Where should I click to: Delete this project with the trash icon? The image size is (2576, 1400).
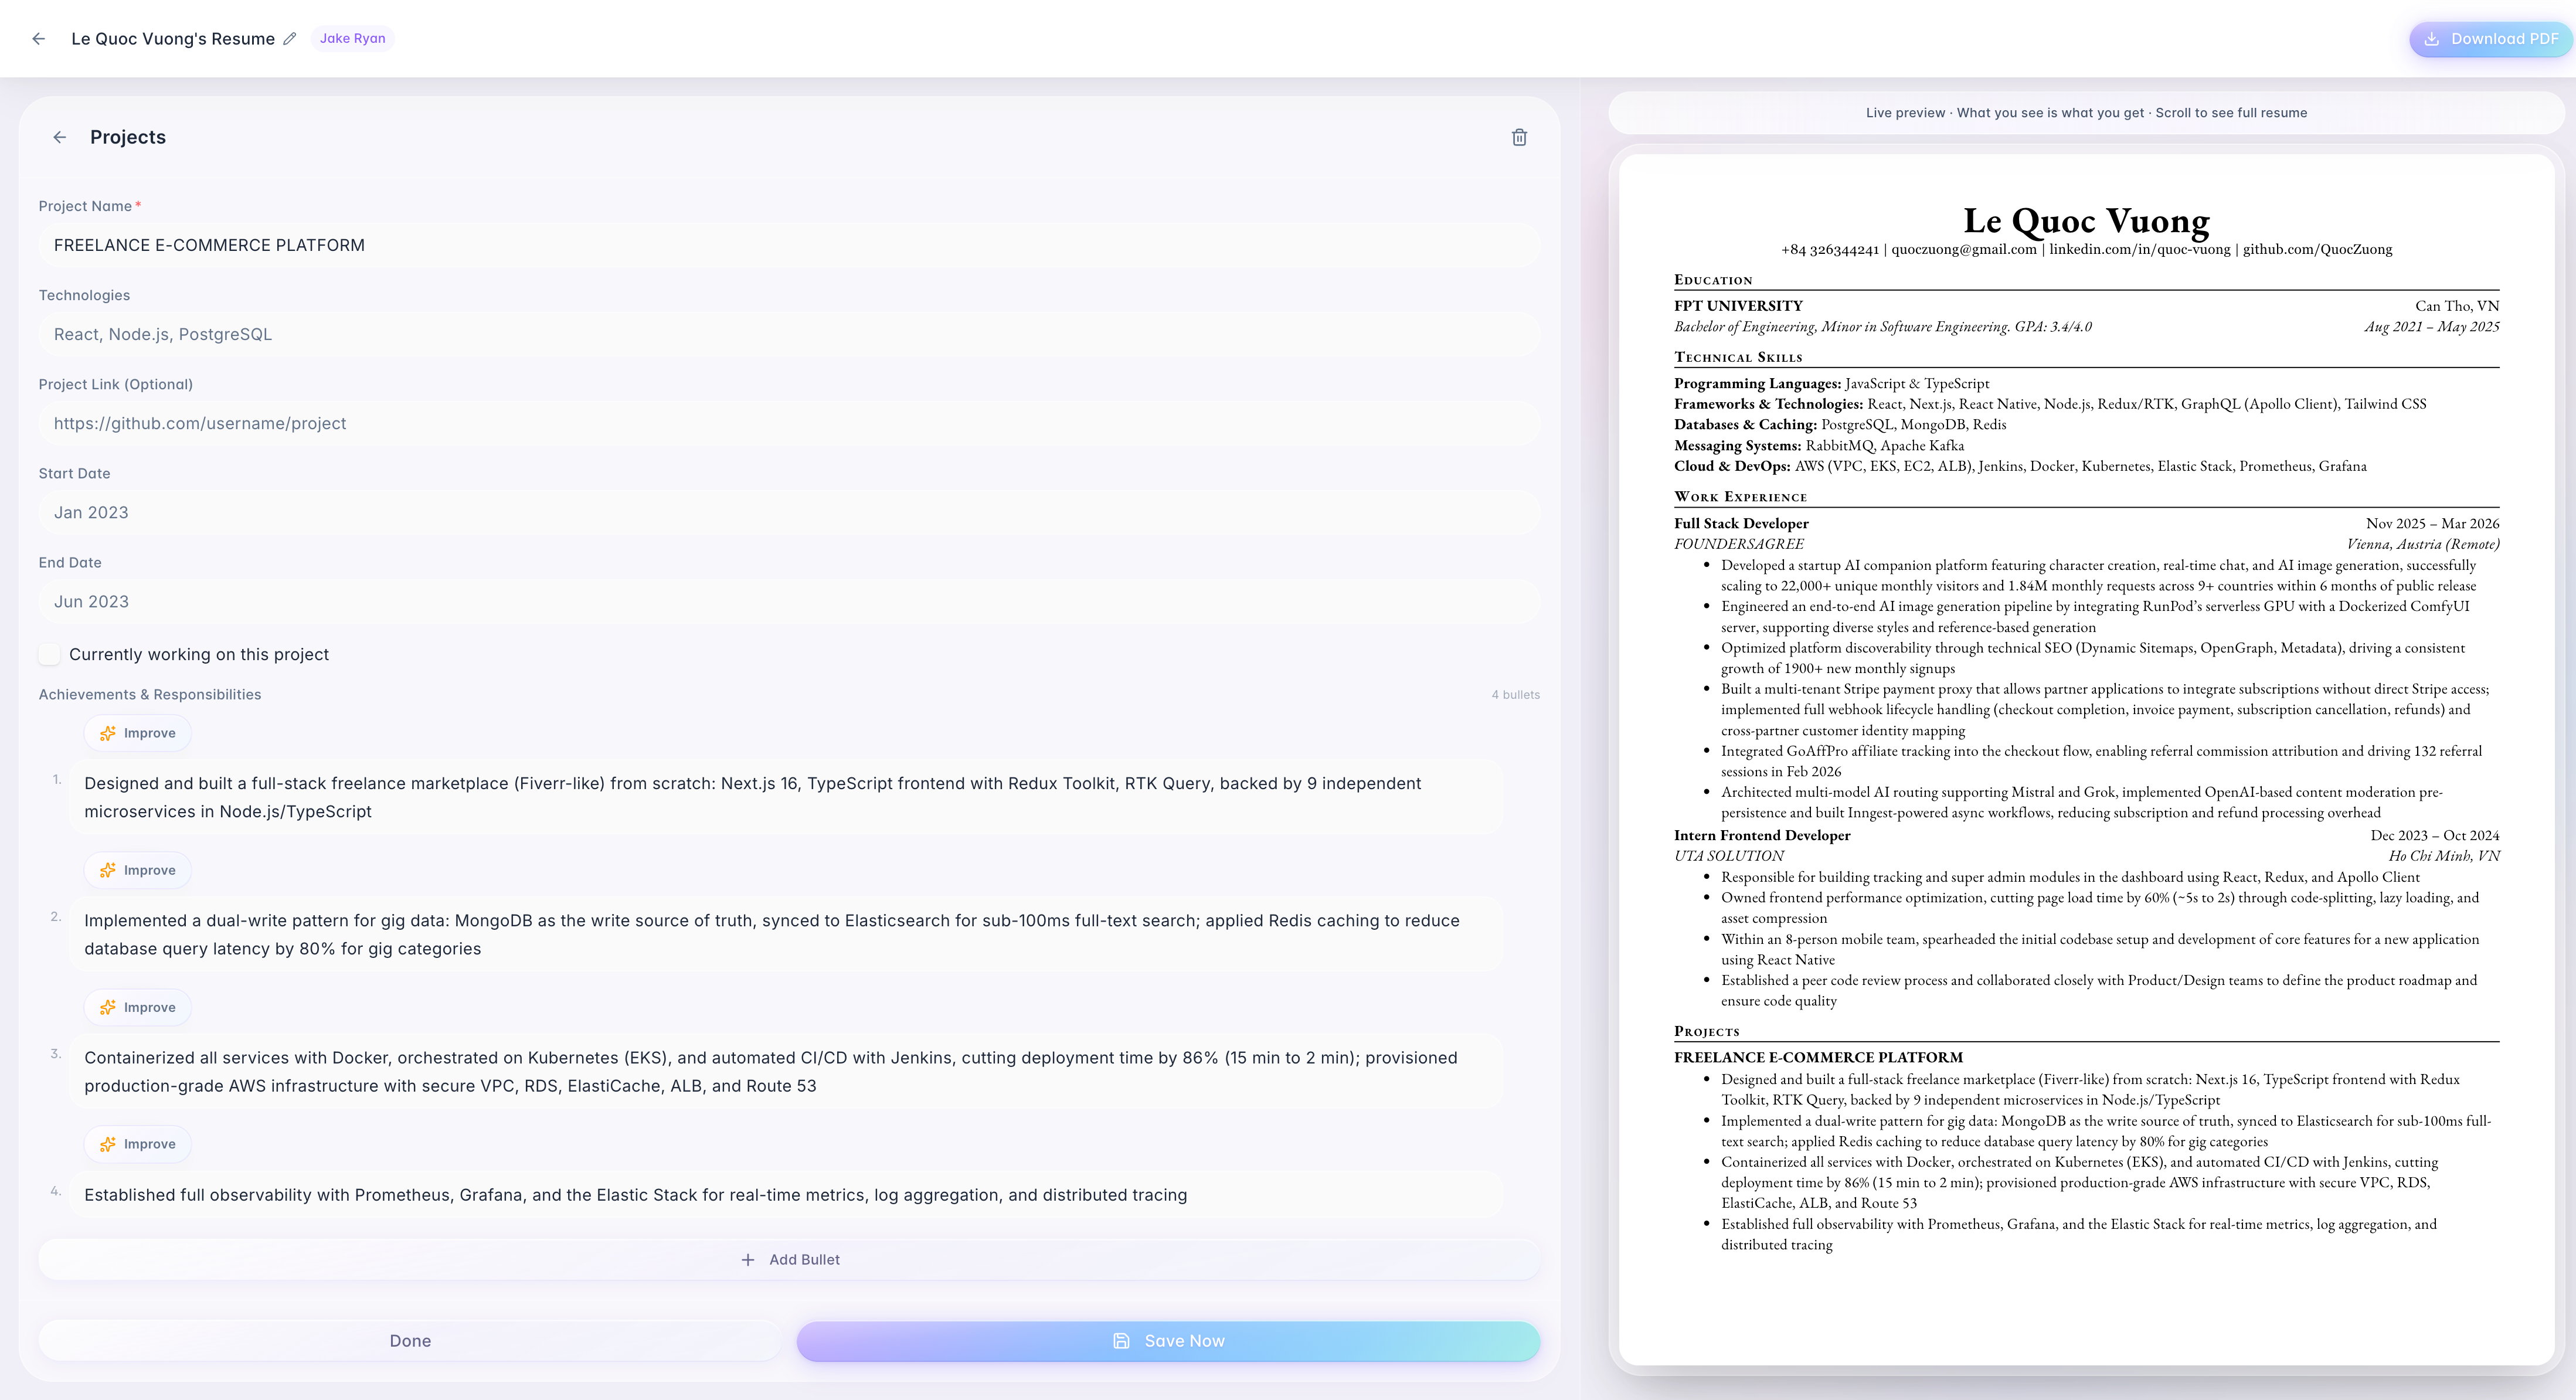1519,137
